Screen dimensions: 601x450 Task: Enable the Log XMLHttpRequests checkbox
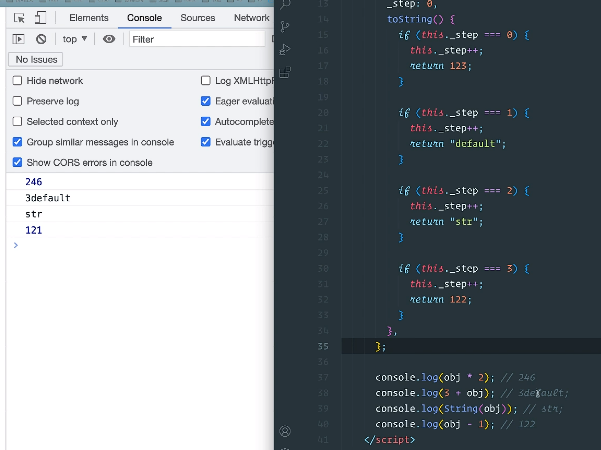click(206, 80)
